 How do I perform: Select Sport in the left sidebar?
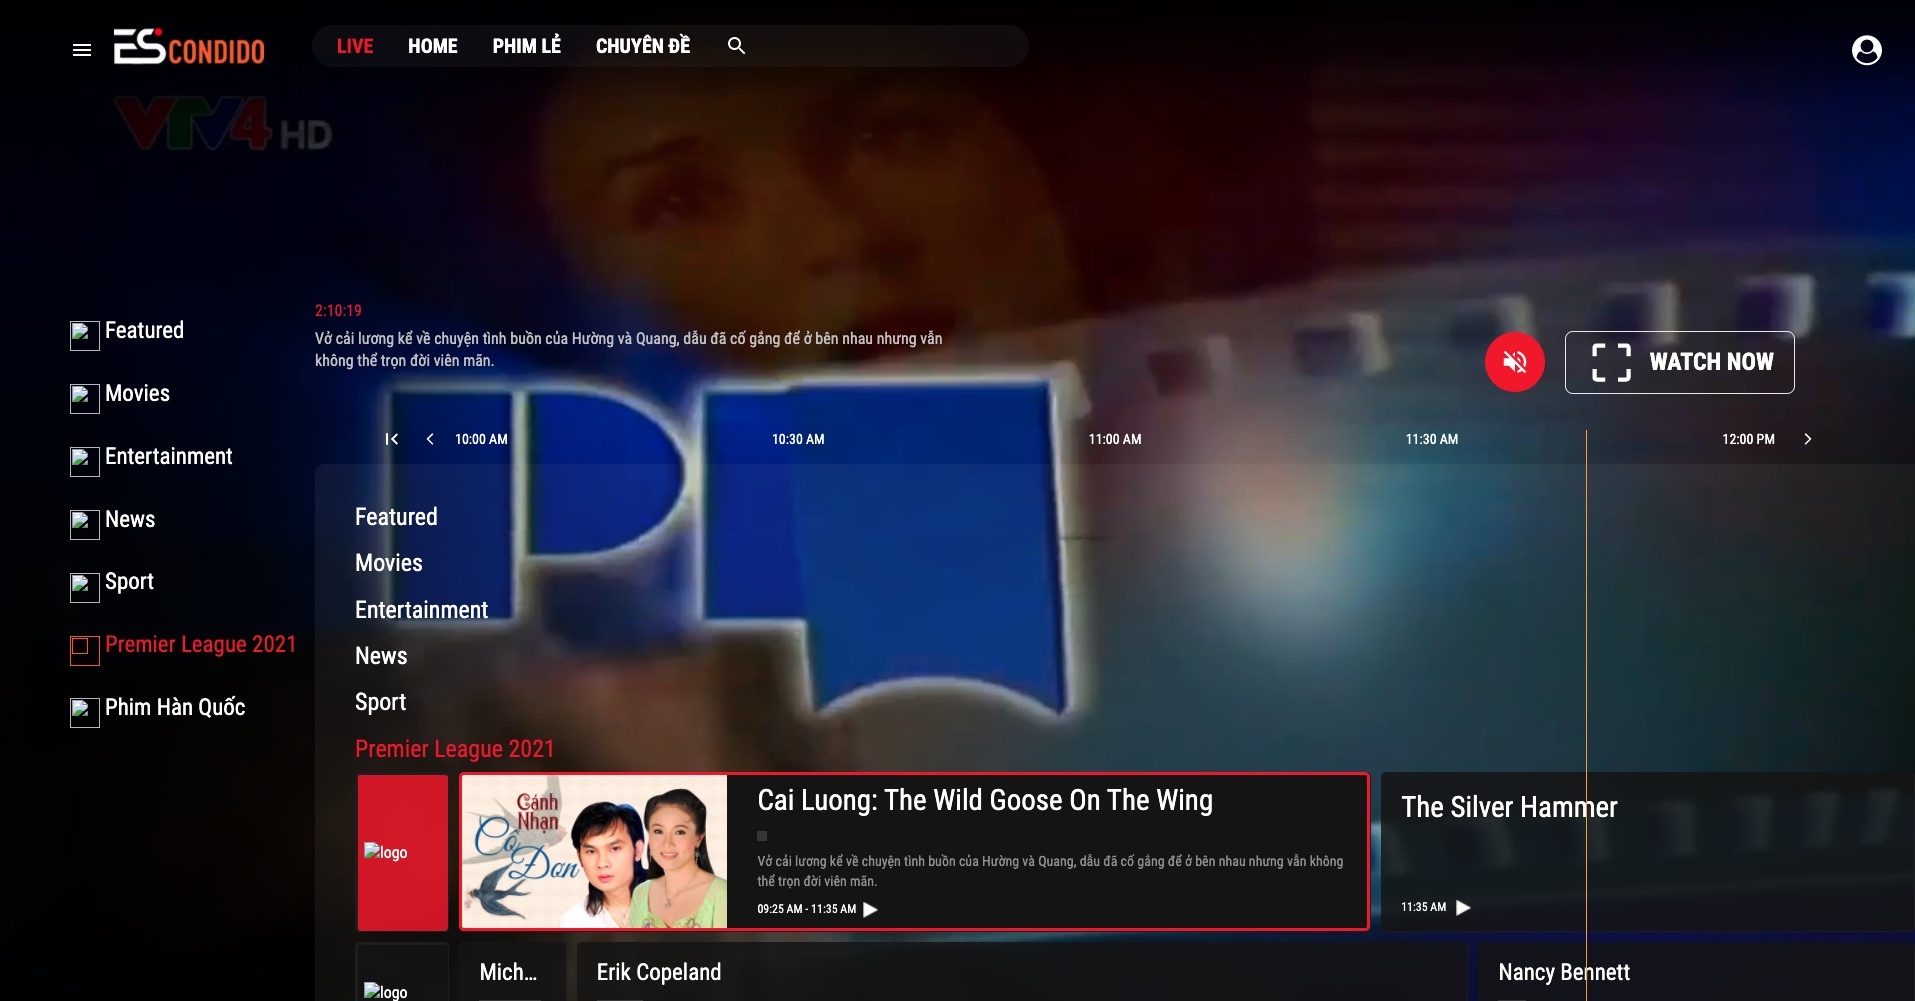[x=129, y=582]
